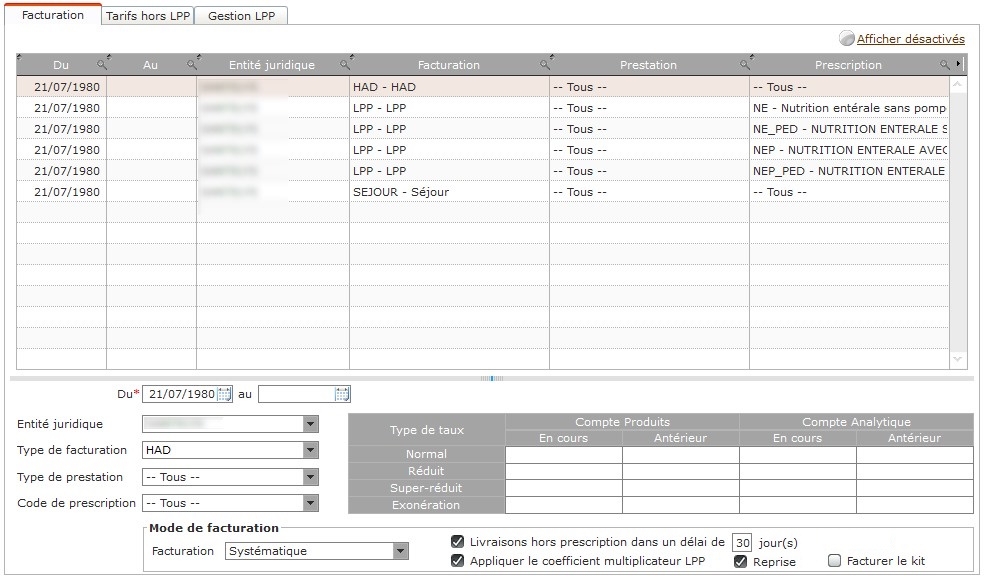Viewport: 984px width, 579px height.
Task: Click the Exonération Compte Analytique Antérieur cell
Action: point(915,505)
